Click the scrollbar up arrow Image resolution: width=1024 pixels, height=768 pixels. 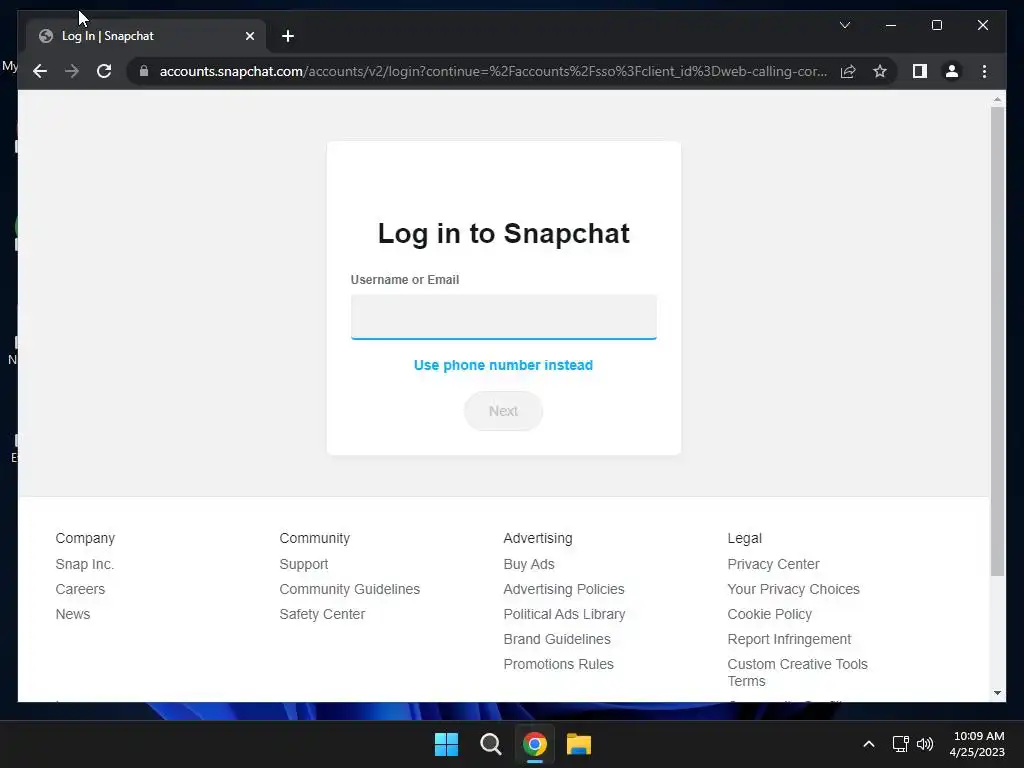pyautogui.click(x=997, y=99)
